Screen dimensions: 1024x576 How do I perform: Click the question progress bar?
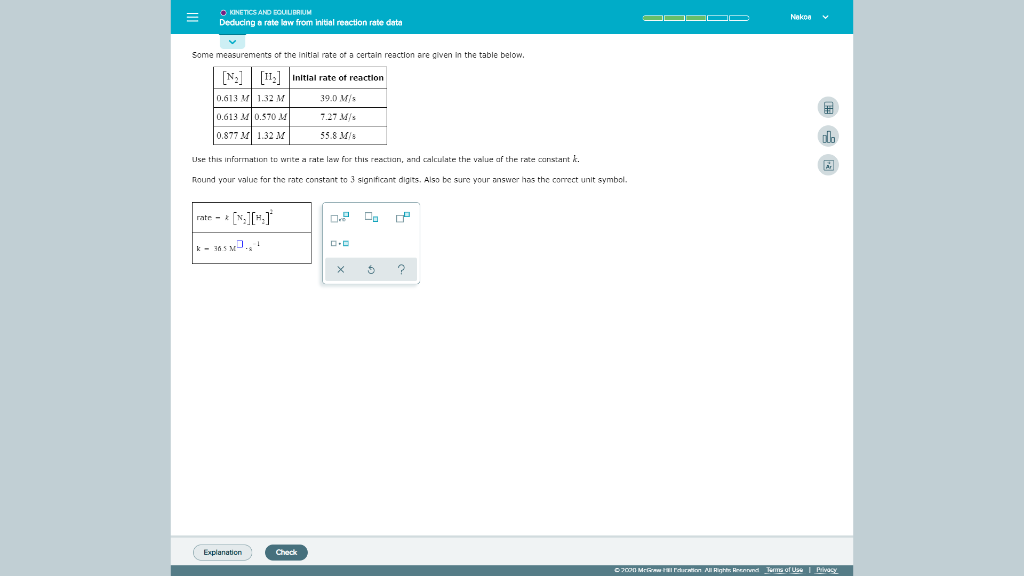[696, 18]
